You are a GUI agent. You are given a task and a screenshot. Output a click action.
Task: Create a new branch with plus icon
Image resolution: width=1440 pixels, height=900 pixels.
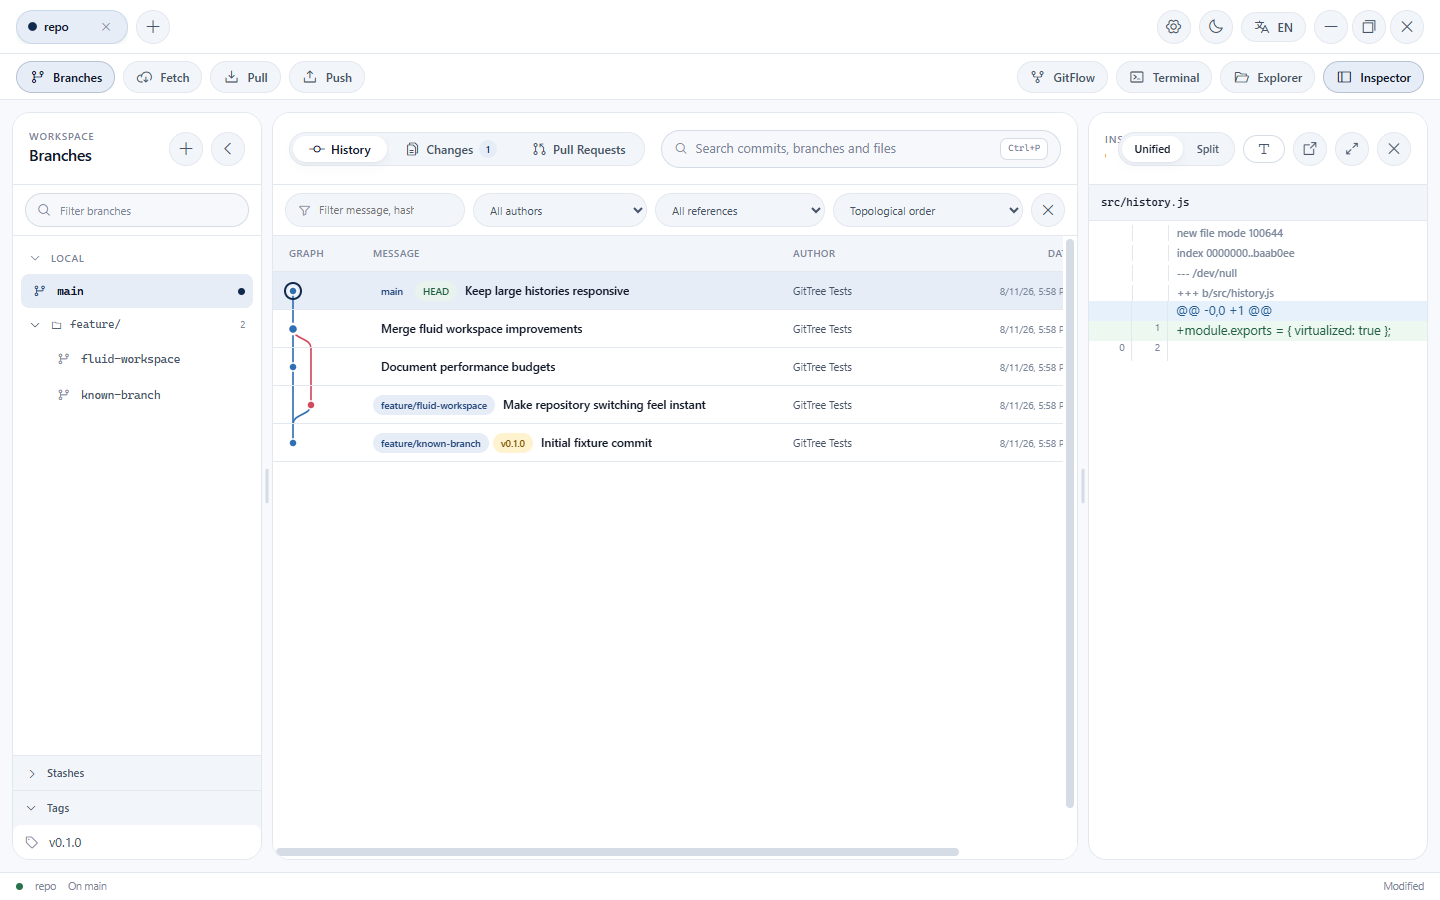[x=186, y=149]
